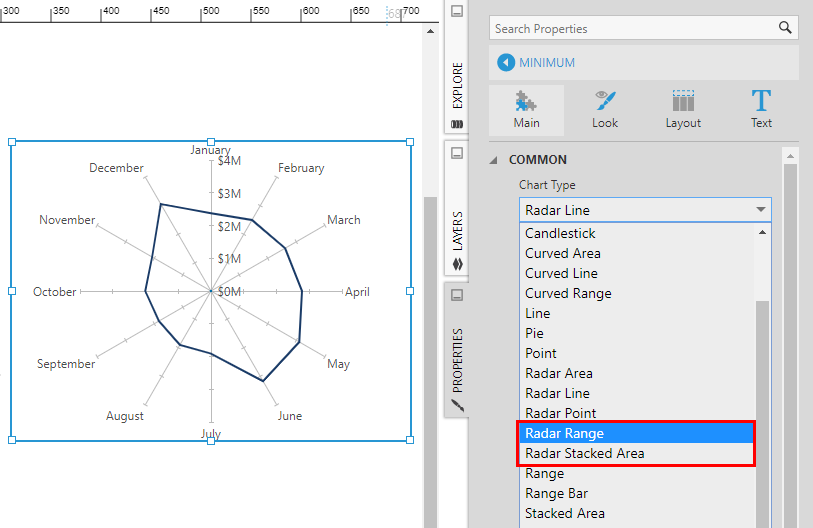Click the chart's right-middle selection handle
The width and height of the screenshot is (813, 528).
410,291
